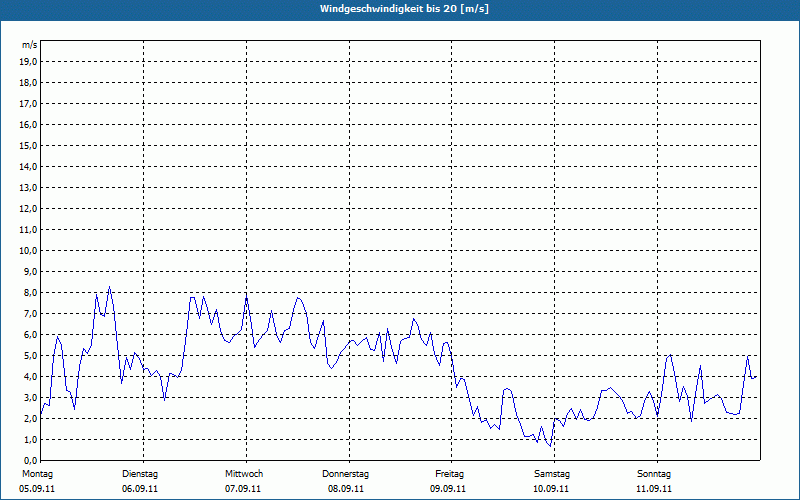This screenshot has height=500, width=800.
Task: Click the chart title 'Windgeschwindigkeit bis 20 [m/s]'
Action: [404, 9]
